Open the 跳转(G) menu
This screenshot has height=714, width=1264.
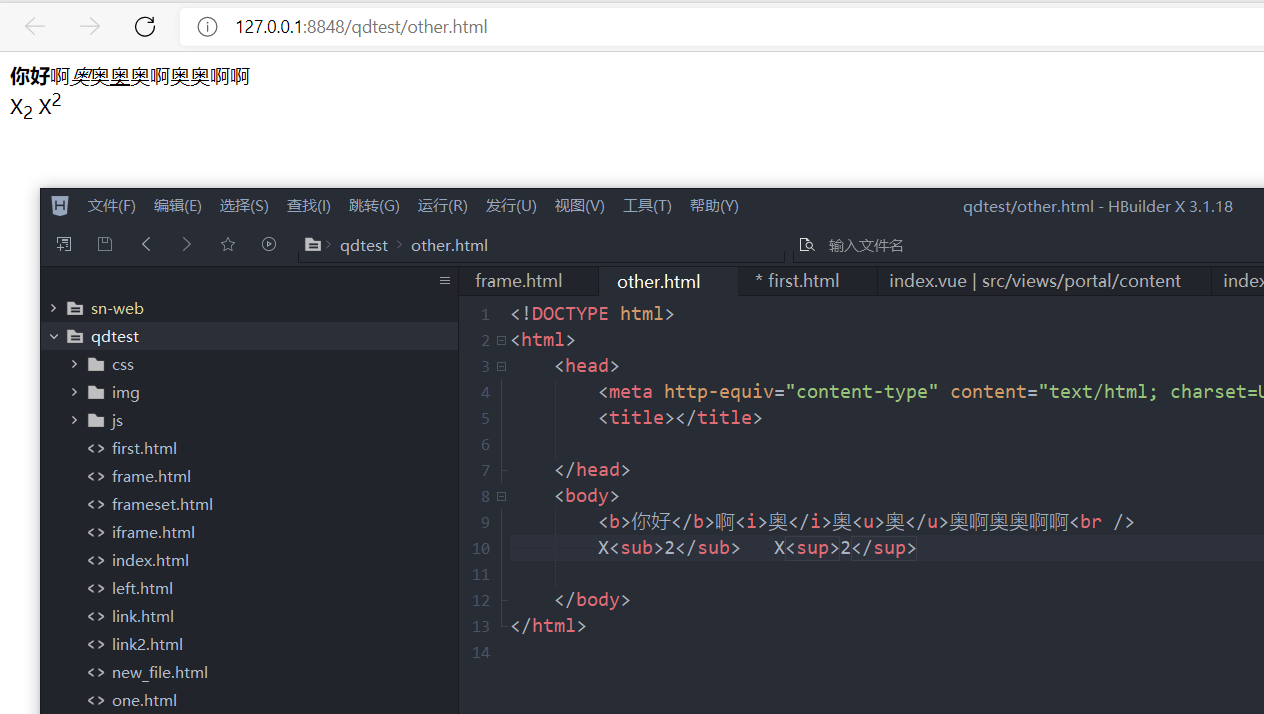pyautogui.click(x=374, y=206)
